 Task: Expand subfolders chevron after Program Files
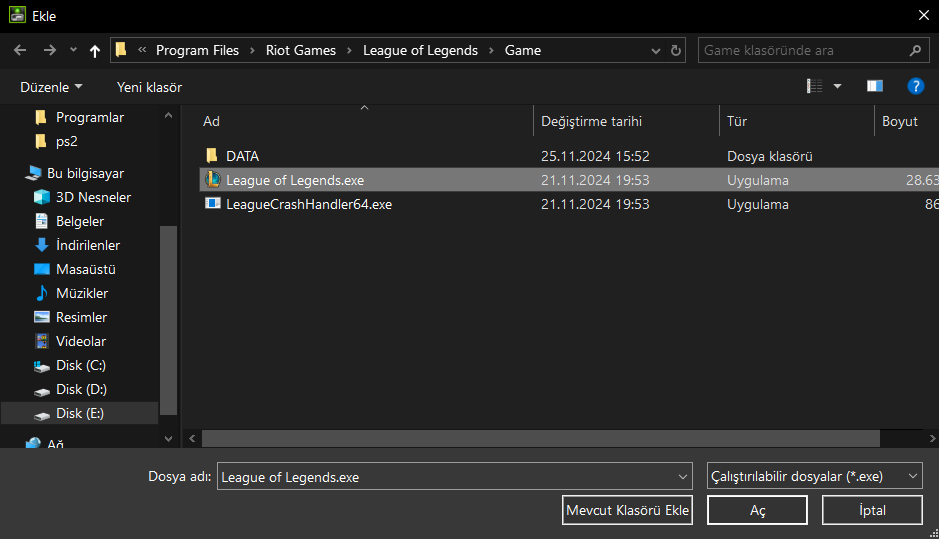pyautogui.click(x=252, y=50)
